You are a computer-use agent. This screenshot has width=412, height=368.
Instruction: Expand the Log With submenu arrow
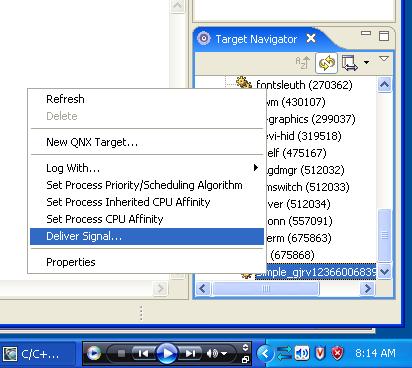click(x=256, y=168)
